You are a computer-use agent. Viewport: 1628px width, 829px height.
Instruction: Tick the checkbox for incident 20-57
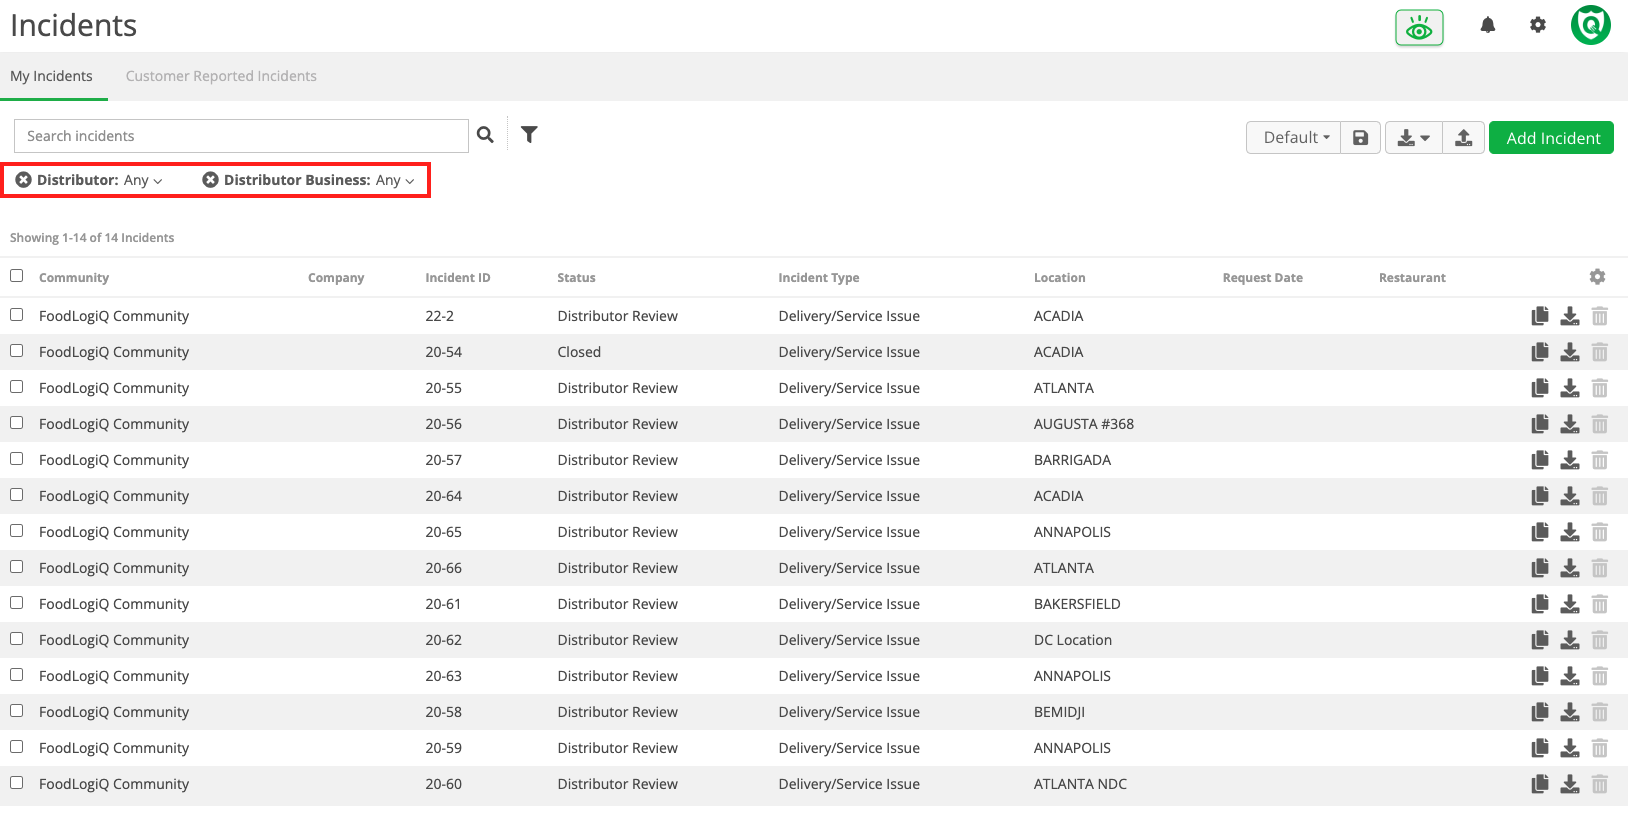[x=17, y=459]
